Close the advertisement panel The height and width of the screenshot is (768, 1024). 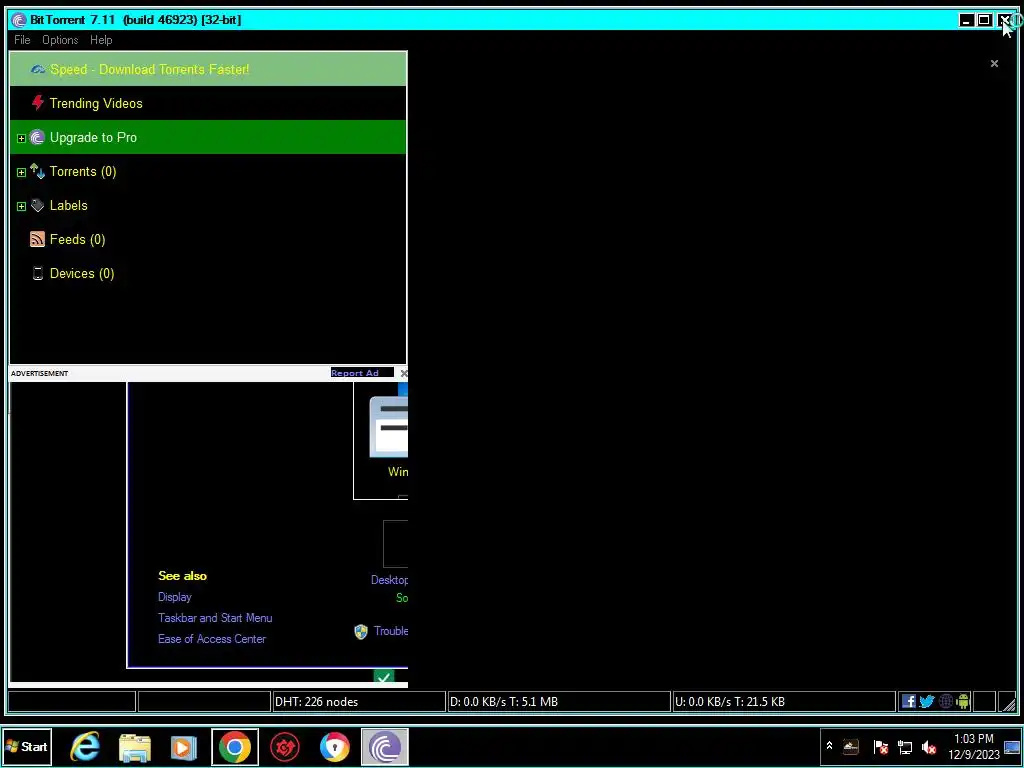pyautogui.click(x=404, y=373)
